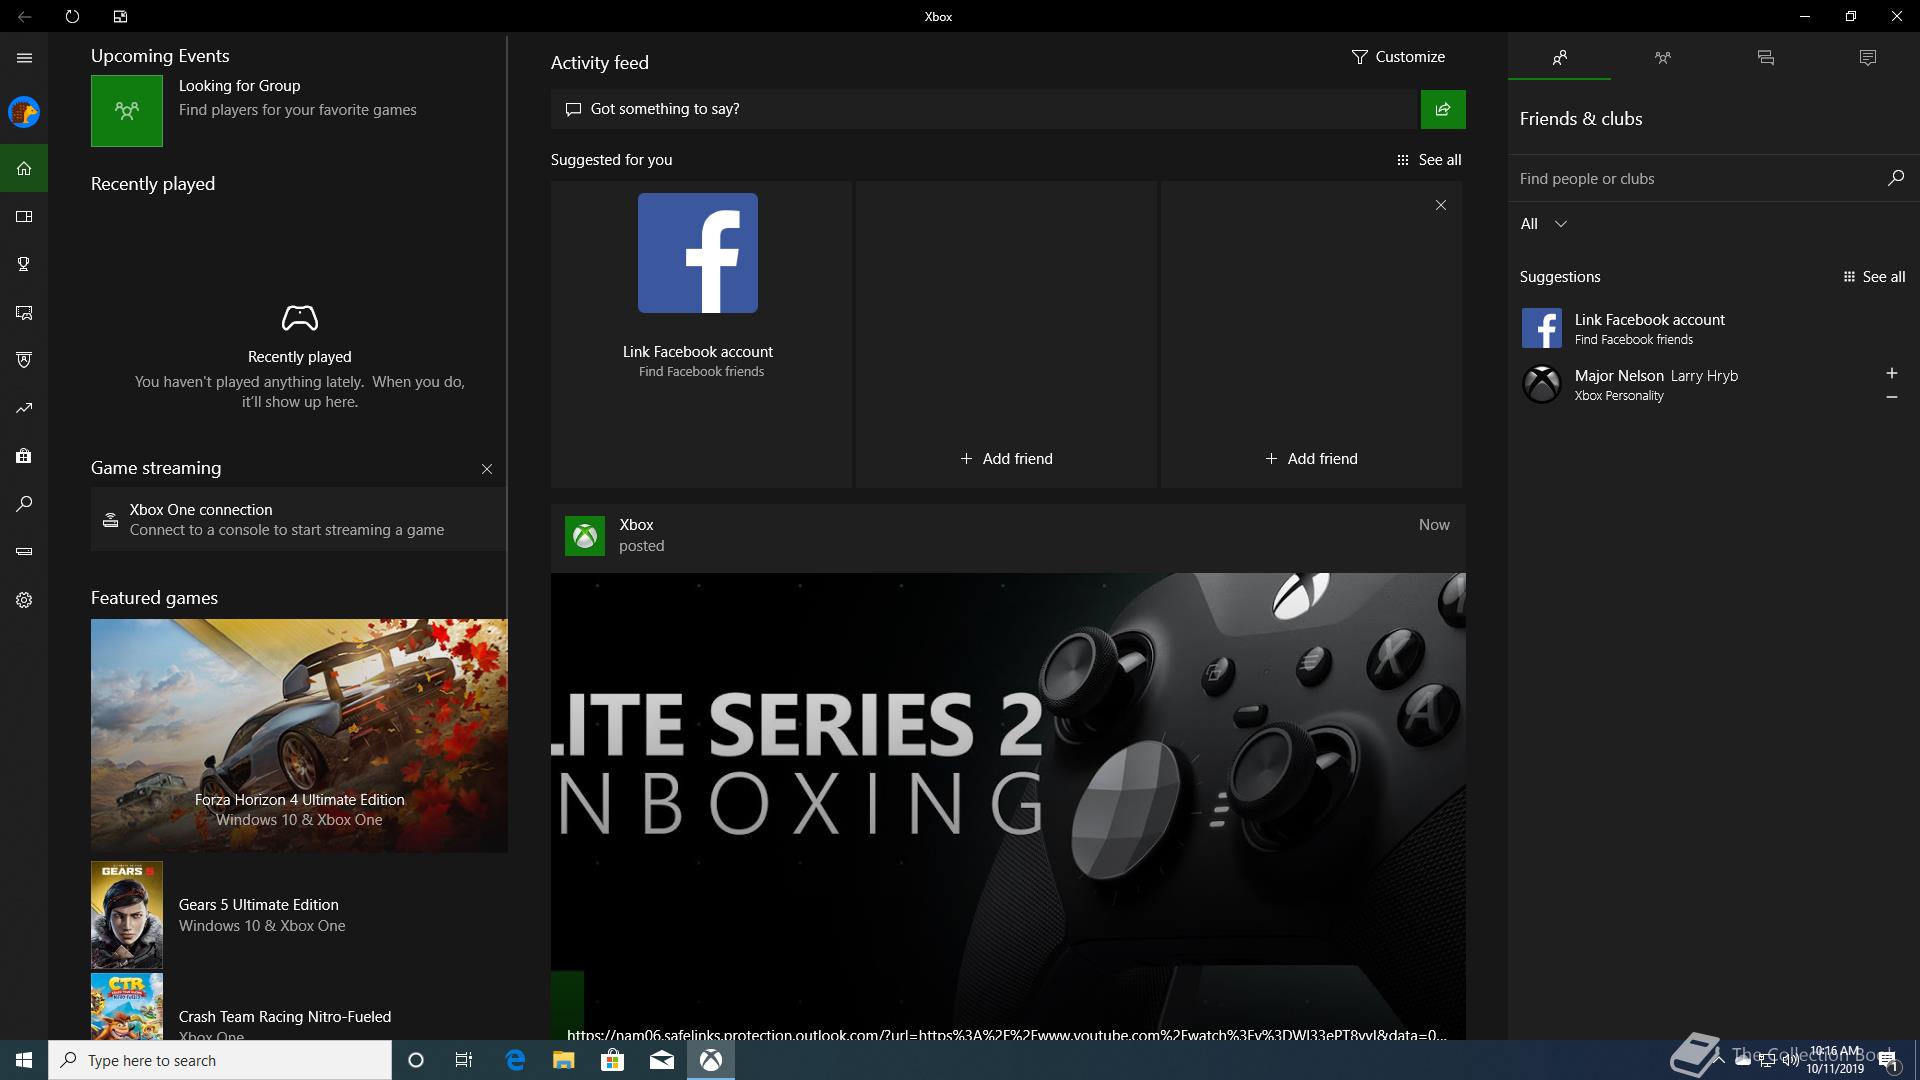
Task: Open Search icon in sidebar
Action: 24,504
